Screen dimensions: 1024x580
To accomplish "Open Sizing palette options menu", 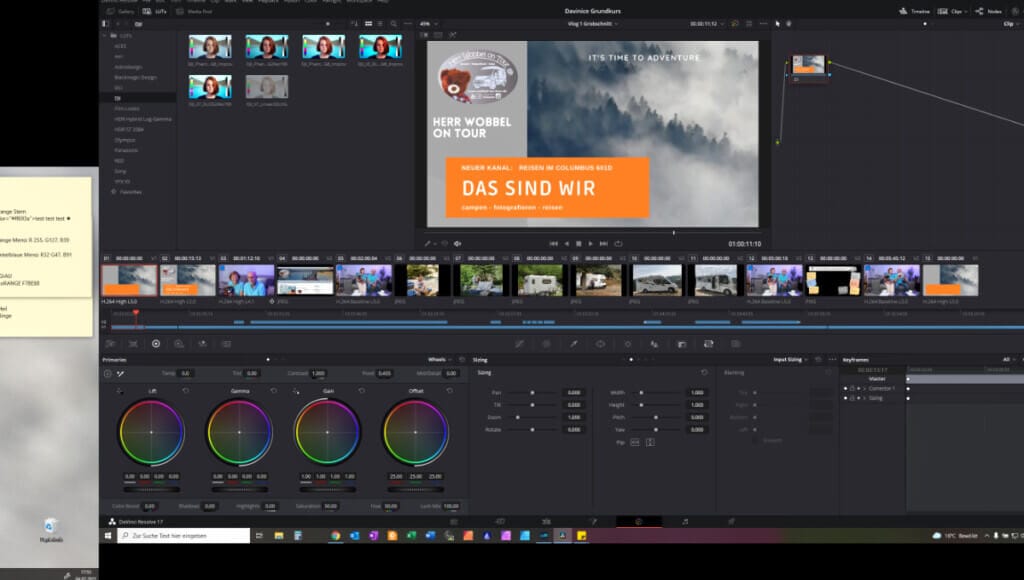I will click(832, 359).
